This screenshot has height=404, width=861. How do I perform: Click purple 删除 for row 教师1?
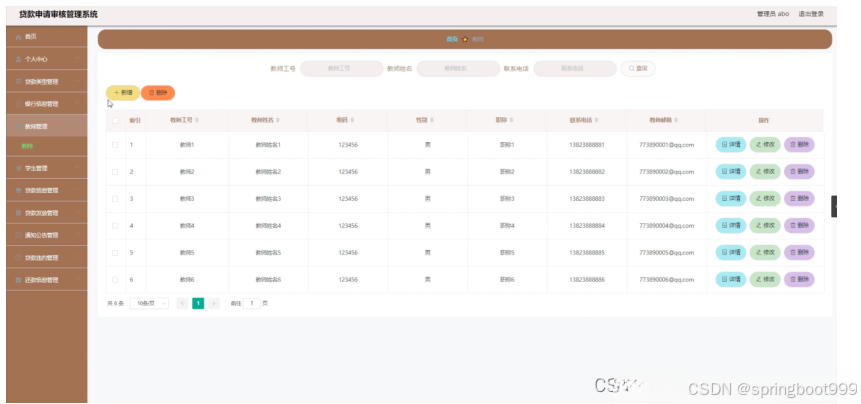tap(799, 145)
